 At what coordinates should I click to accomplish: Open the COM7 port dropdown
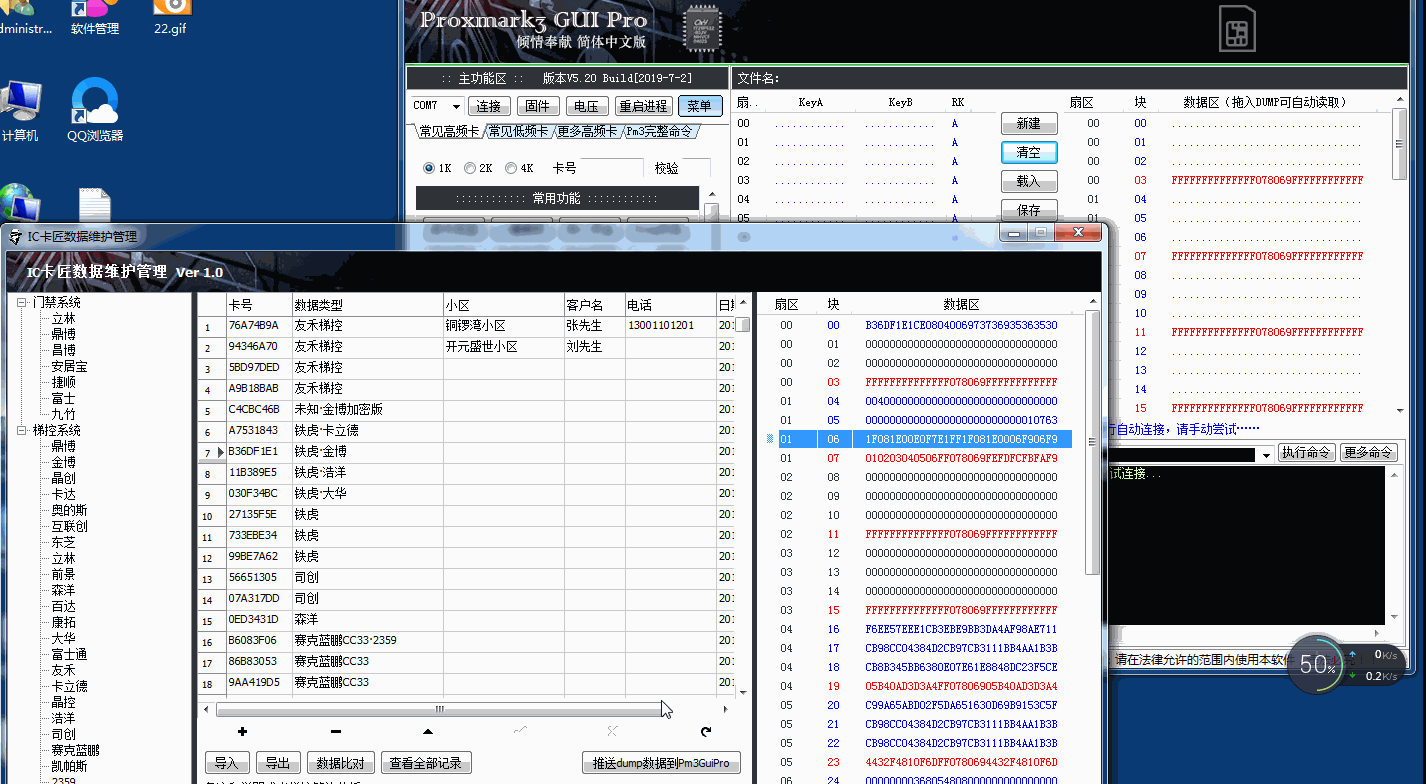pos(456,106)
